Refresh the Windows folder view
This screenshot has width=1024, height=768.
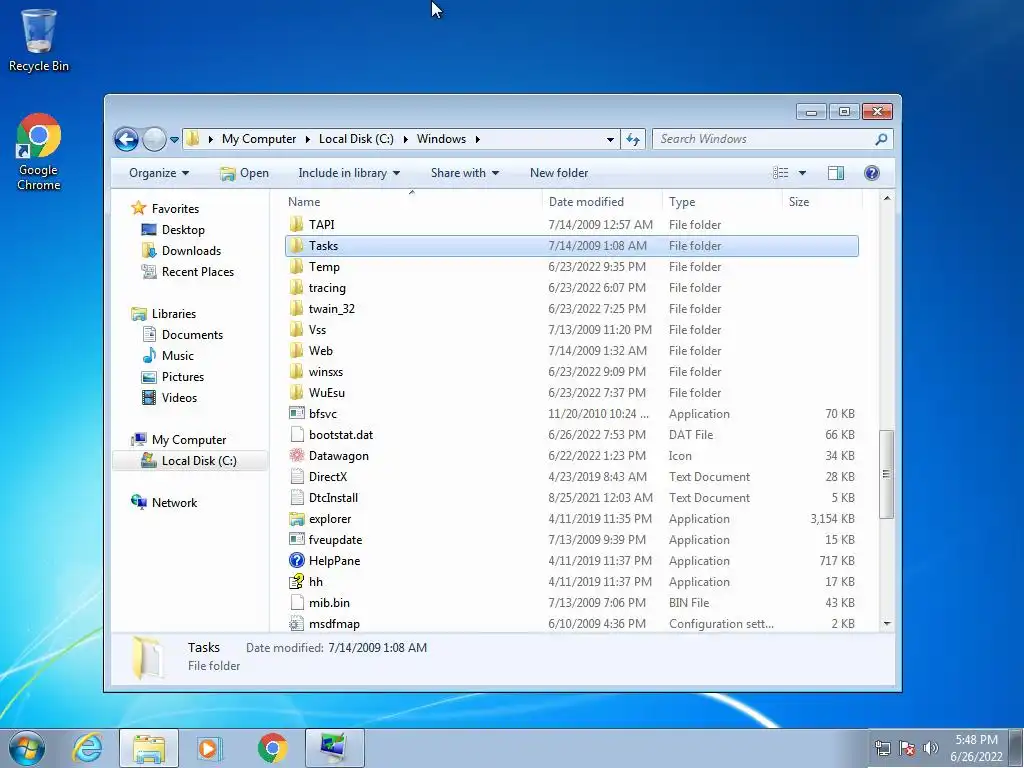[633, 139]
